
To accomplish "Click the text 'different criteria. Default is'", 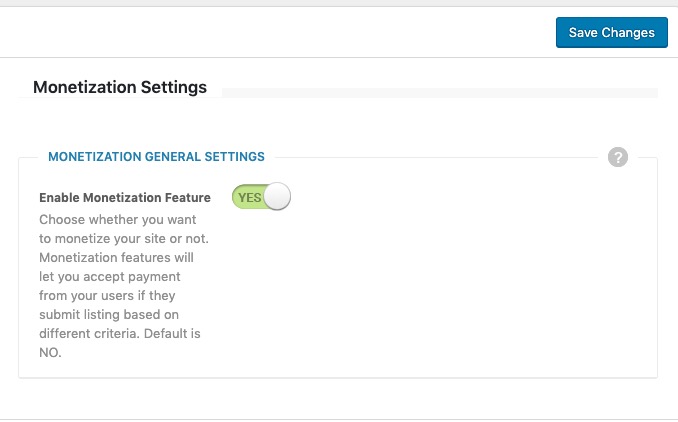I will (x=120, y=334).
